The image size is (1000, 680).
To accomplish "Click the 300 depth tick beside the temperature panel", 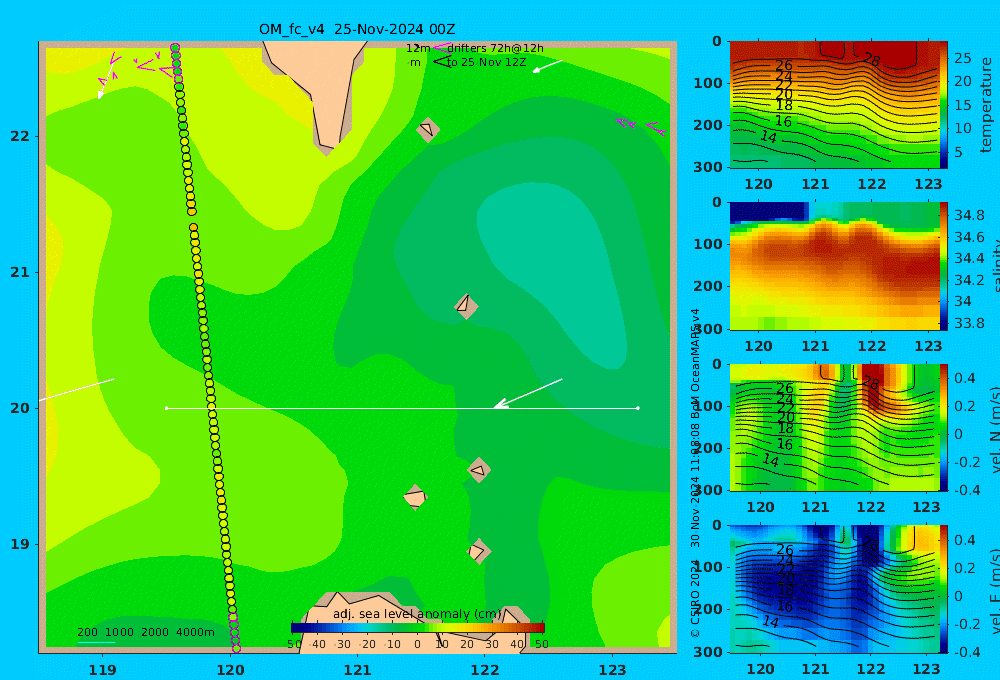I will tap(707, 167).
